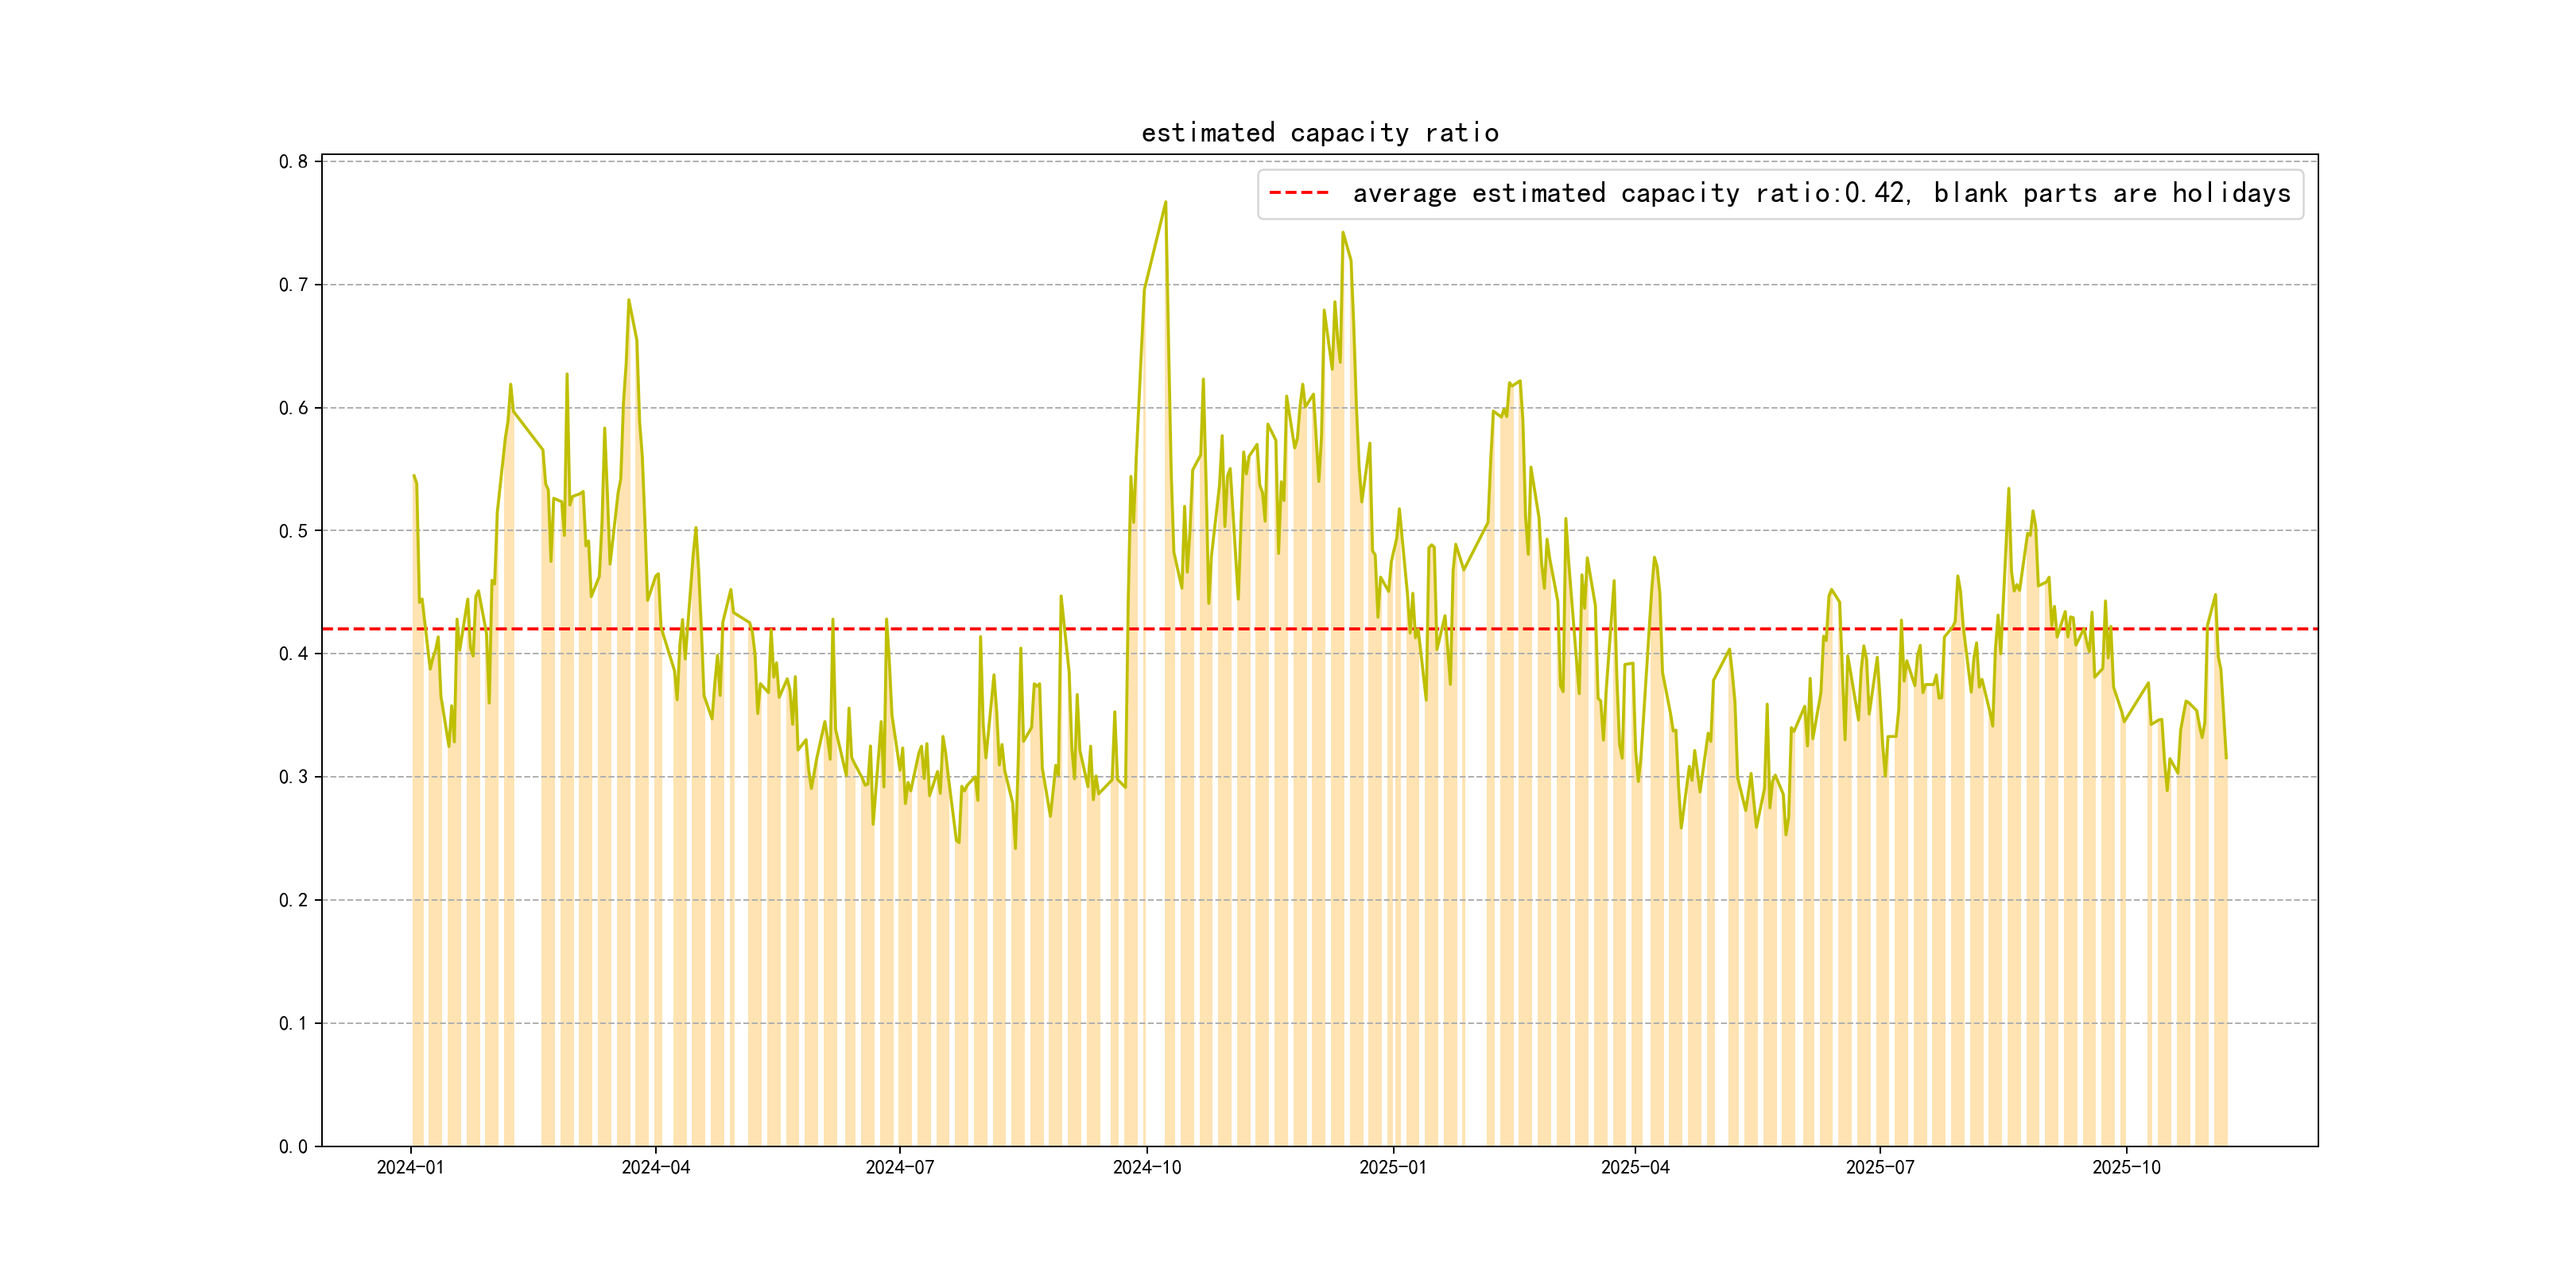Click the 2025-10 x-axis tick label
This screenshot has width=2576, height=1288.
click(x=2126, y=1167)
